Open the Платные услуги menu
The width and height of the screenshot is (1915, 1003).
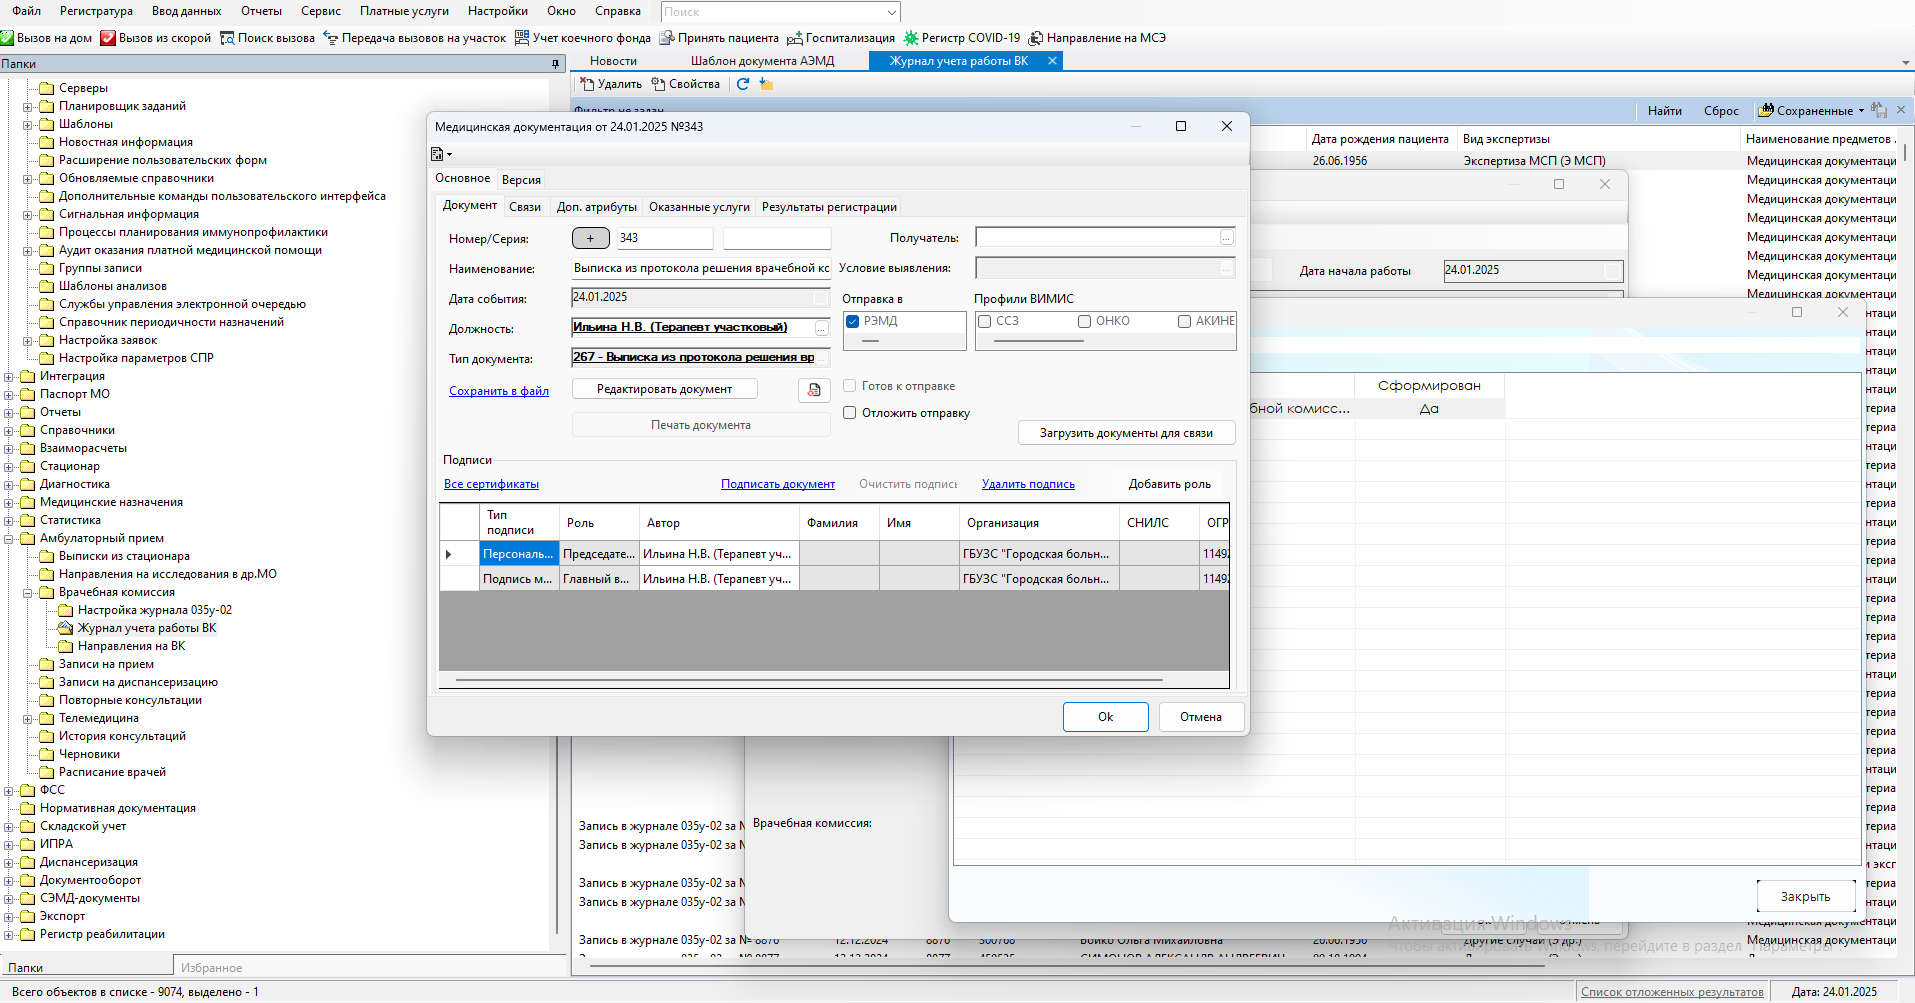click(x=404, y=11)
